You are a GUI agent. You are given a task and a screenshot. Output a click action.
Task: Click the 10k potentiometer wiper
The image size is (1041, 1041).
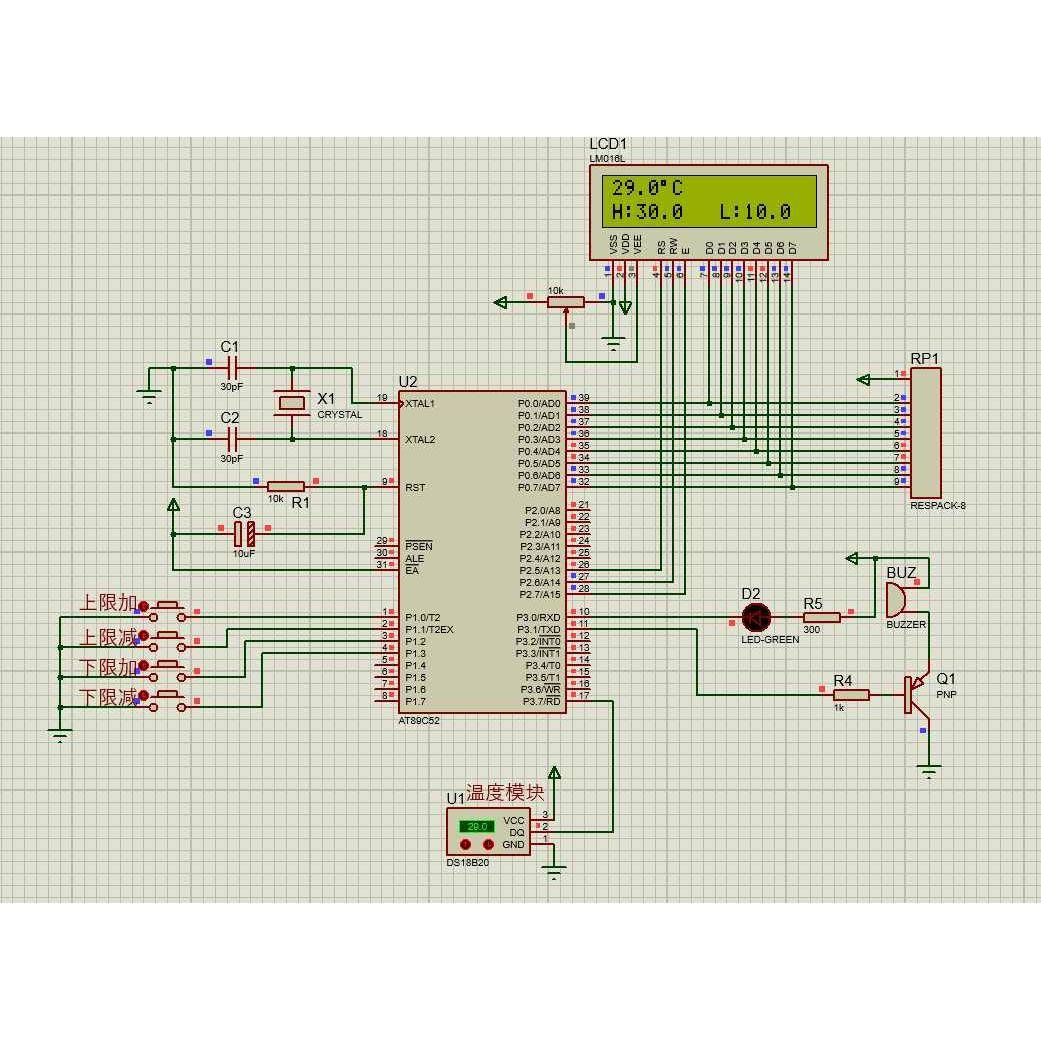coord(566,310)
